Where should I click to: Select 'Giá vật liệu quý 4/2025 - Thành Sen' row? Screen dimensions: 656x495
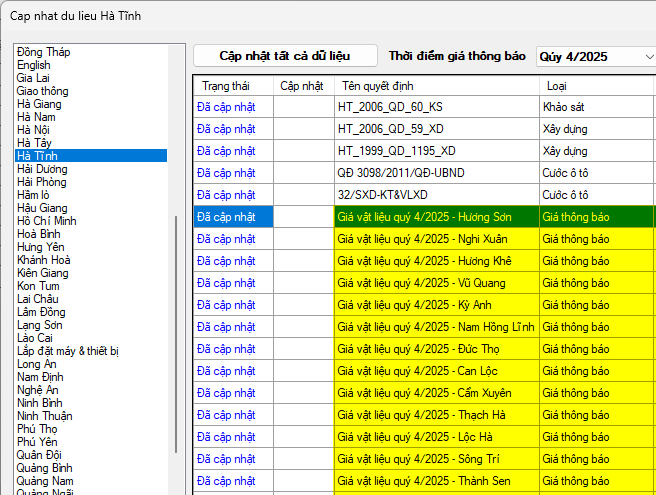click(x=435, y=481)
